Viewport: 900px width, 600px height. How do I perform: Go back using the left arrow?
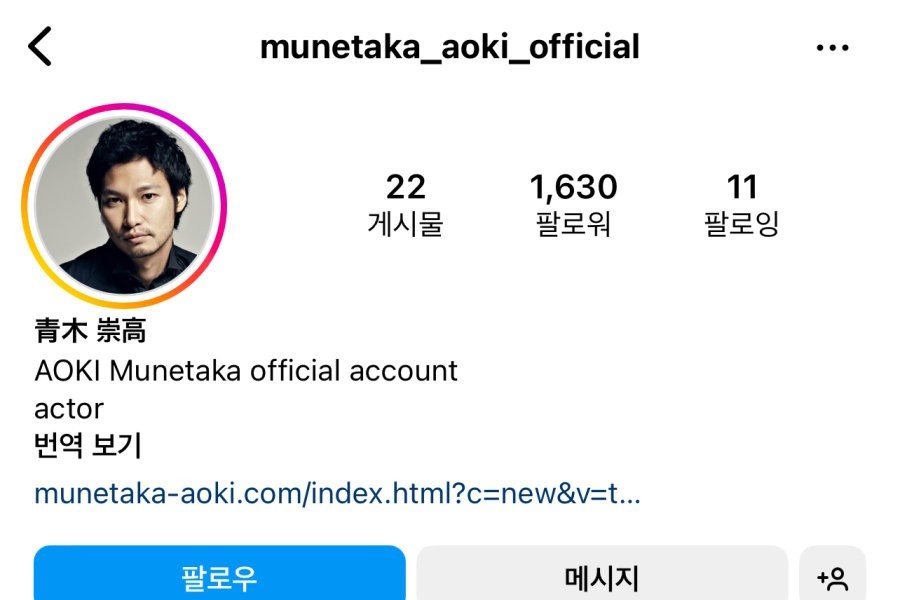click(x=40, y=46)
